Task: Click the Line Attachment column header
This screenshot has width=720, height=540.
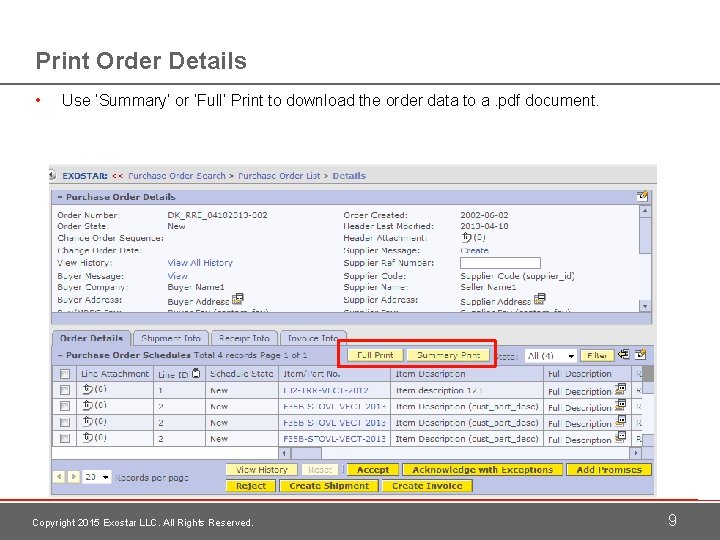Action: (x=115, y=374)
